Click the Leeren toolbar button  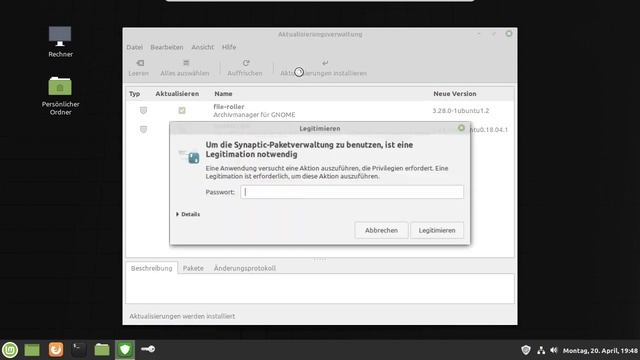139,68
